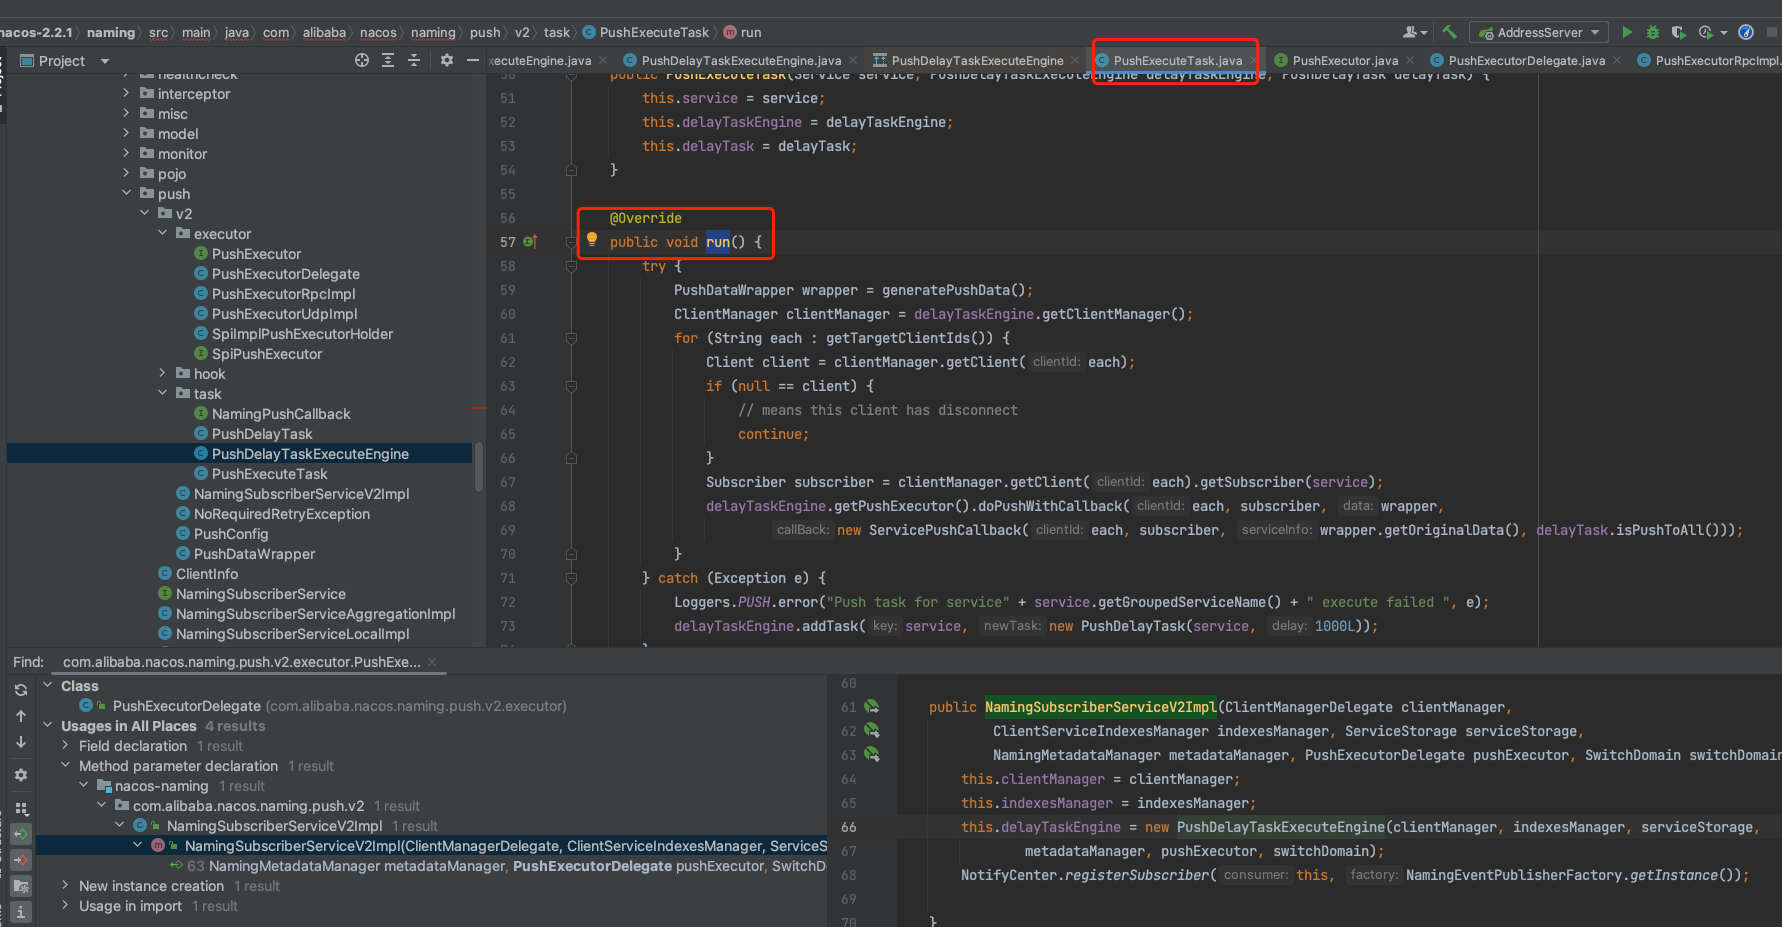Viewport: 1782px width, 927px height.
Task: Fold the catch block at line 71
Action: pyautogui.click(x=572, y=578)
